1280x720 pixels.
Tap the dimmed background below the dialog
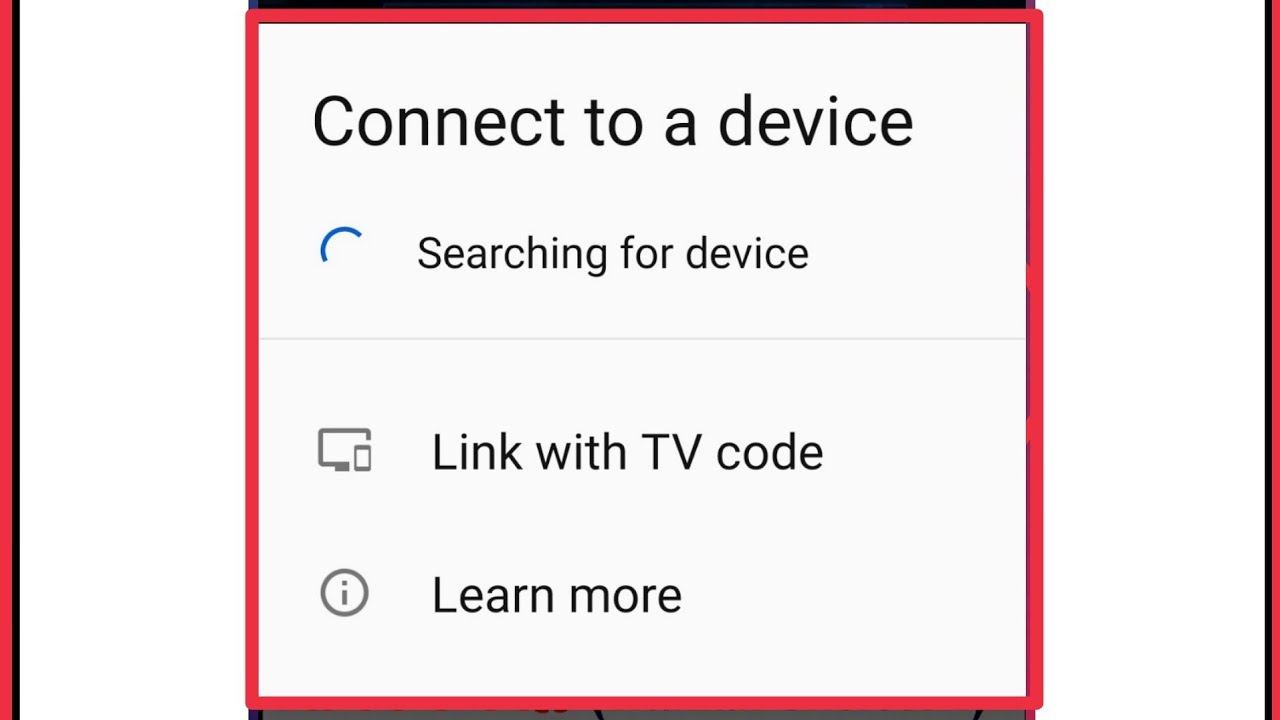(642, 714)
